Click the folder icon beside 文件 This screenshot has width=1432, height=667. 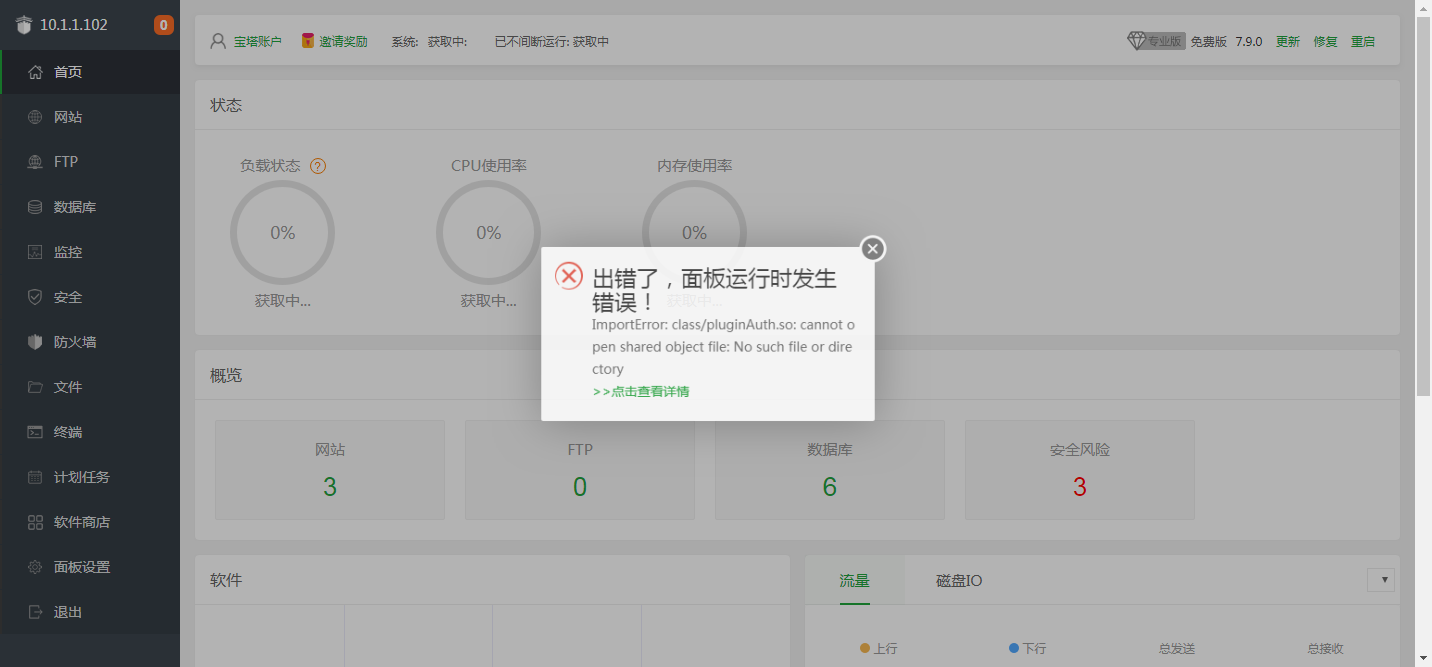[x=35, y=387]
